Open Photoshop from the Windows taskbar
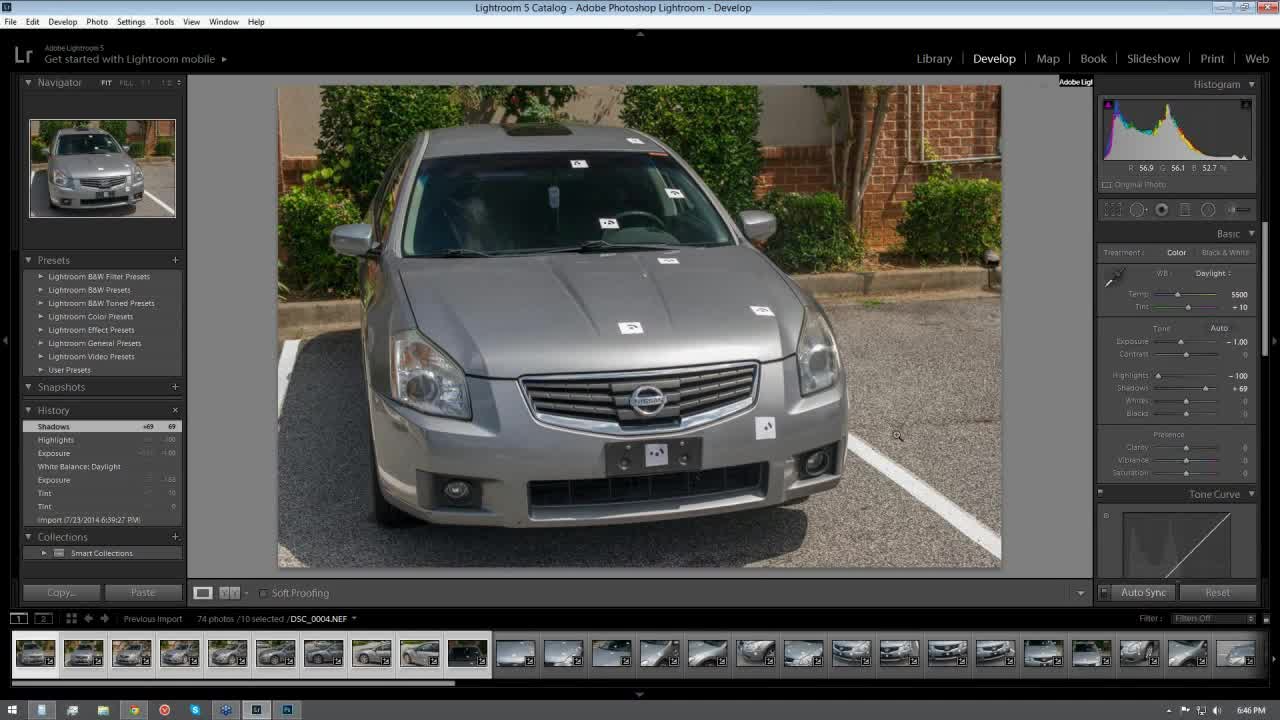 pos(287,710)
